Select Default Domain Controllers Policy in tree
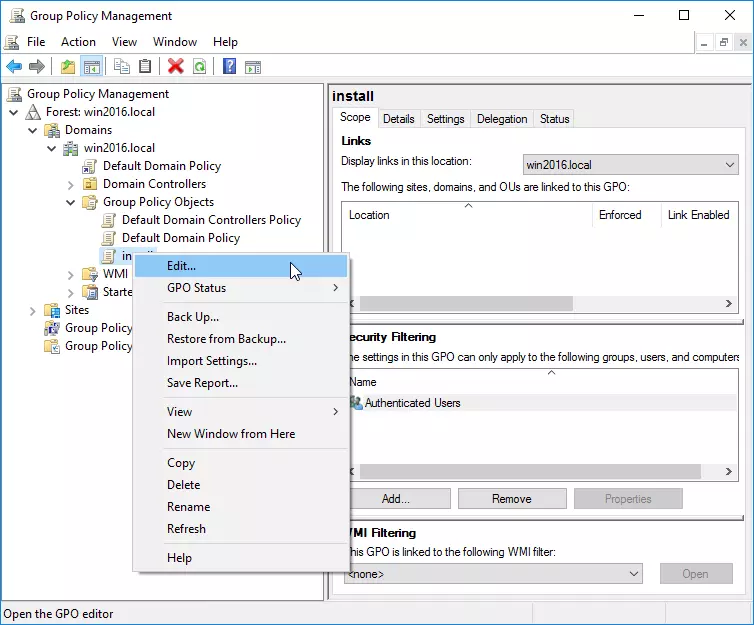Image resolution: width=754 pixels, height=625 pixels. (211, 220)
